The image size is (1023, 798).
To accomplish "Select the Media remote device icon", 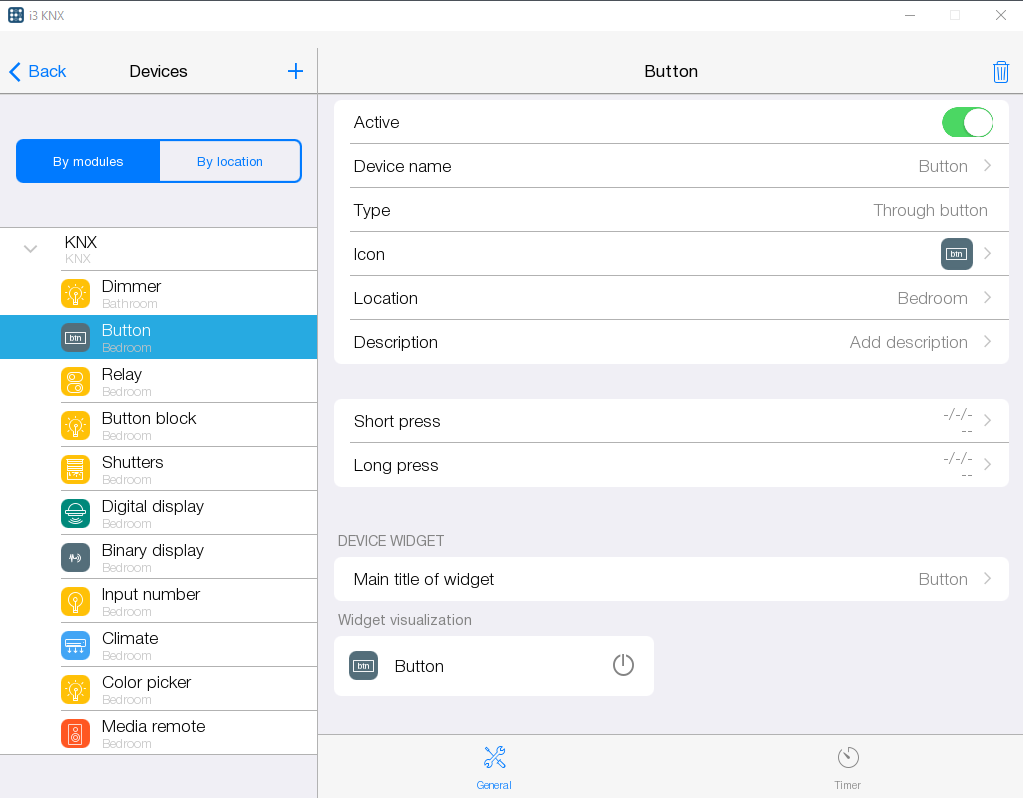I will (x=75, y=733).
